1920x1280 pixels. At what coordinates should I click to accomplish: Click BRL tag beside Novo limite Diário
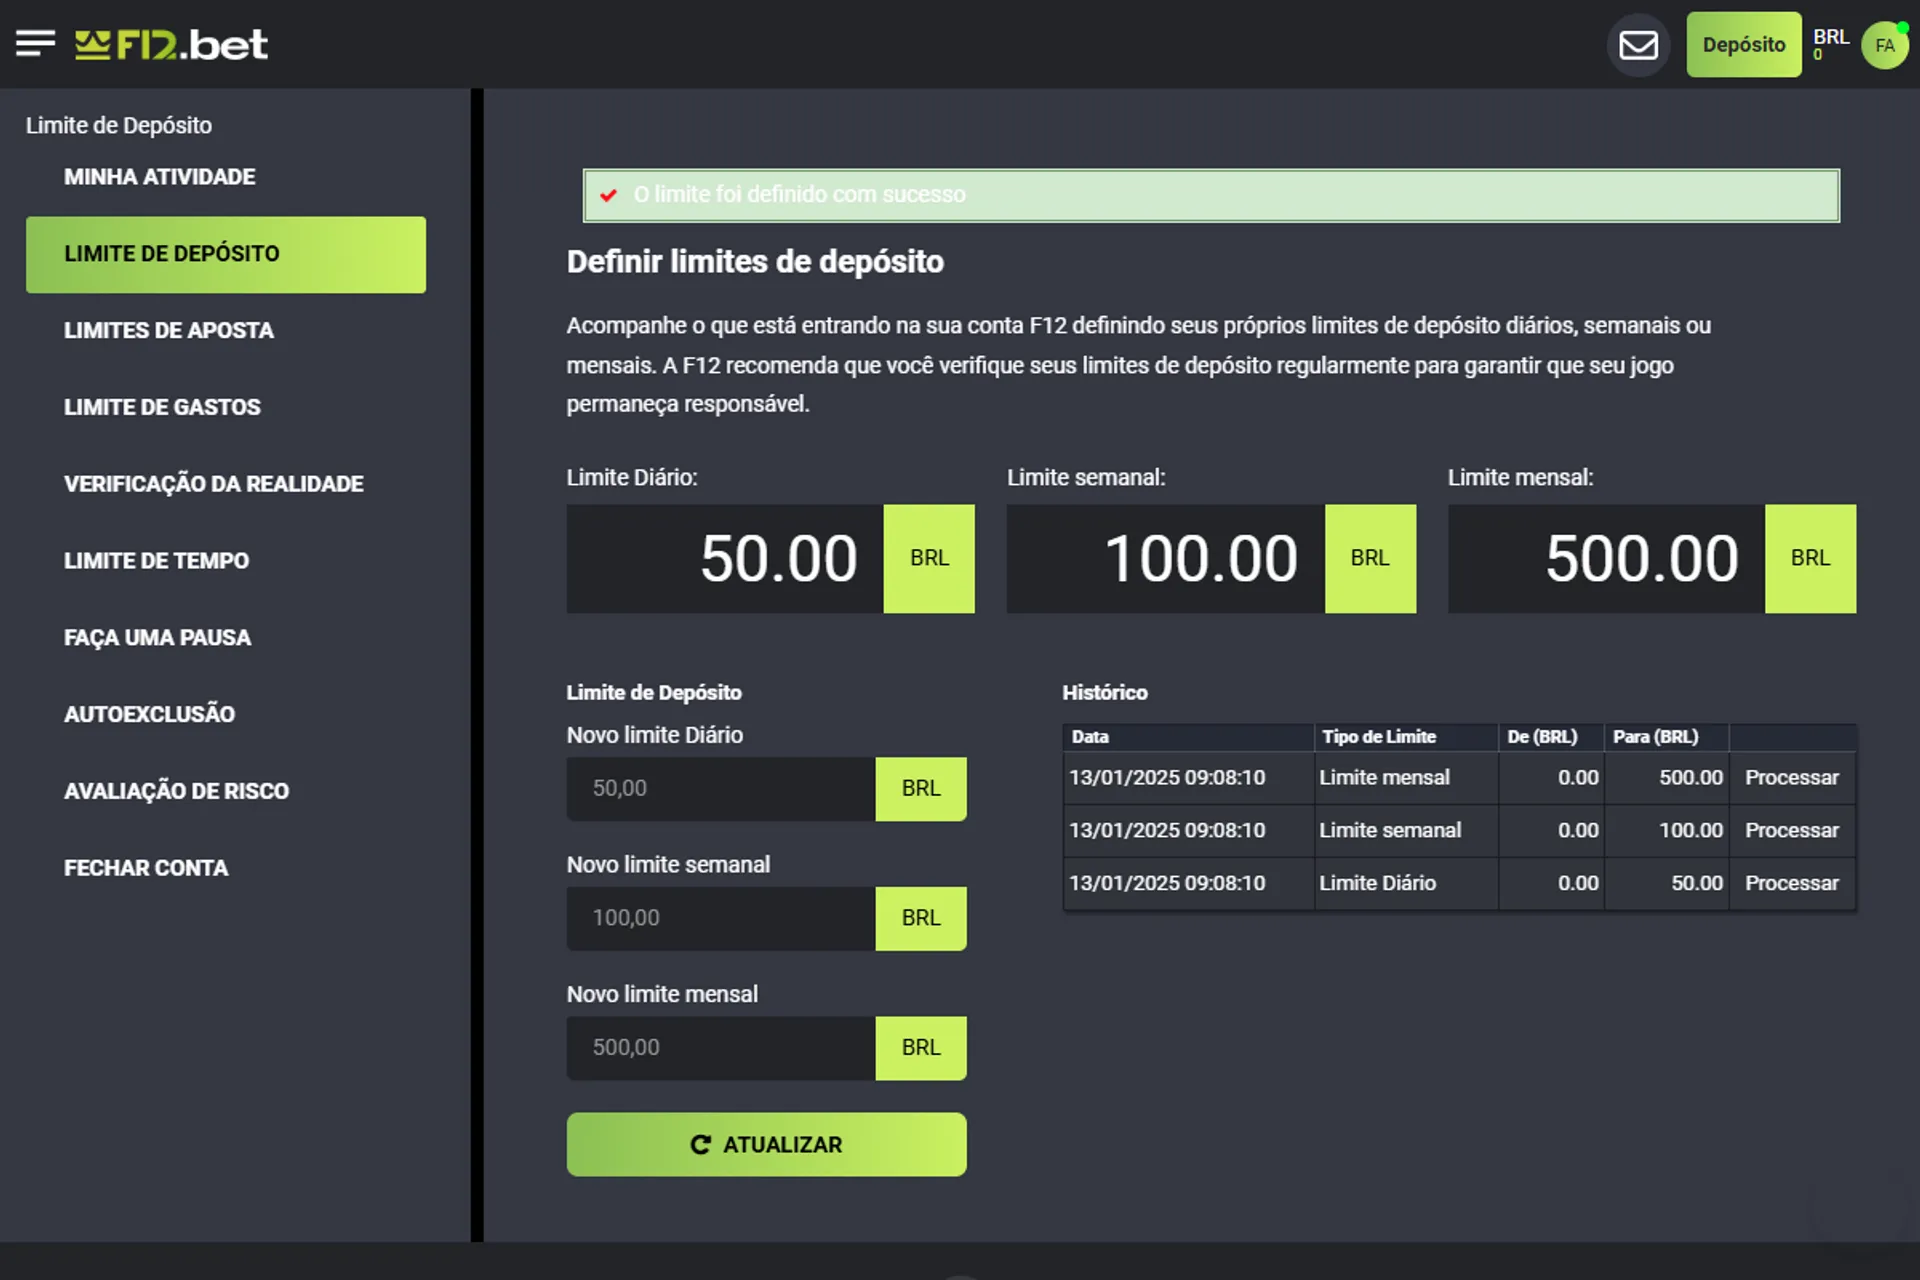(x=921, y=788)
